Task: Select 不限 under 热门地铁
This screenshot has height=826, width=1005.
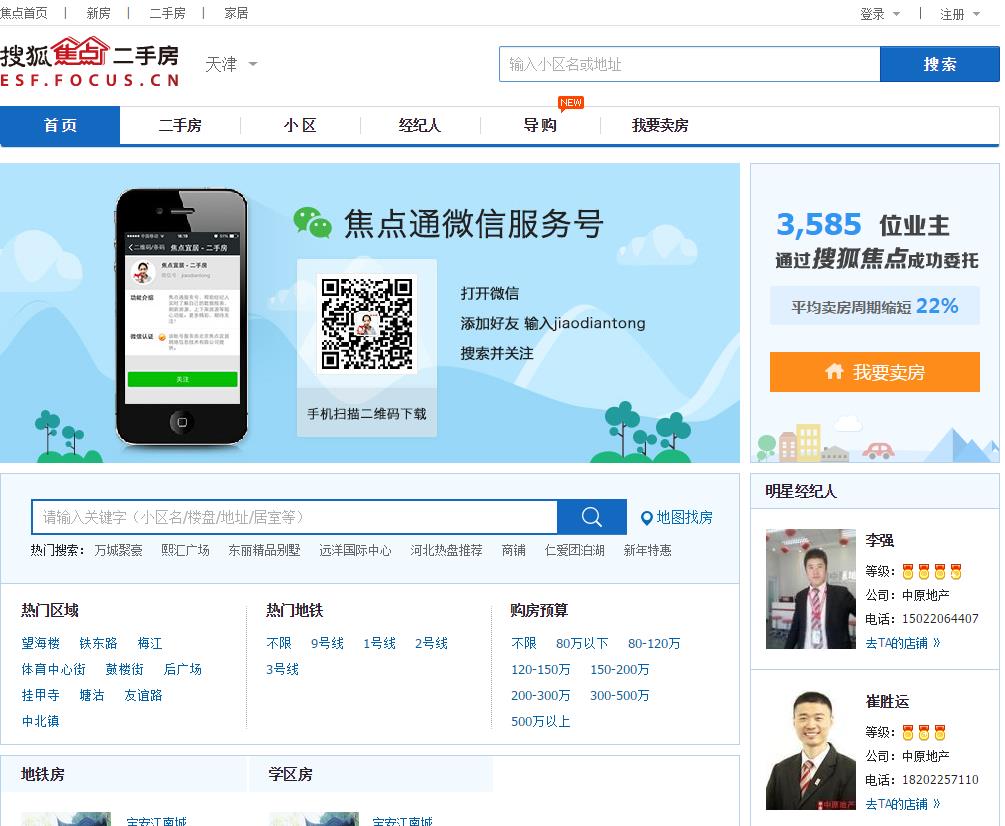Action: (x=279, y=643)
